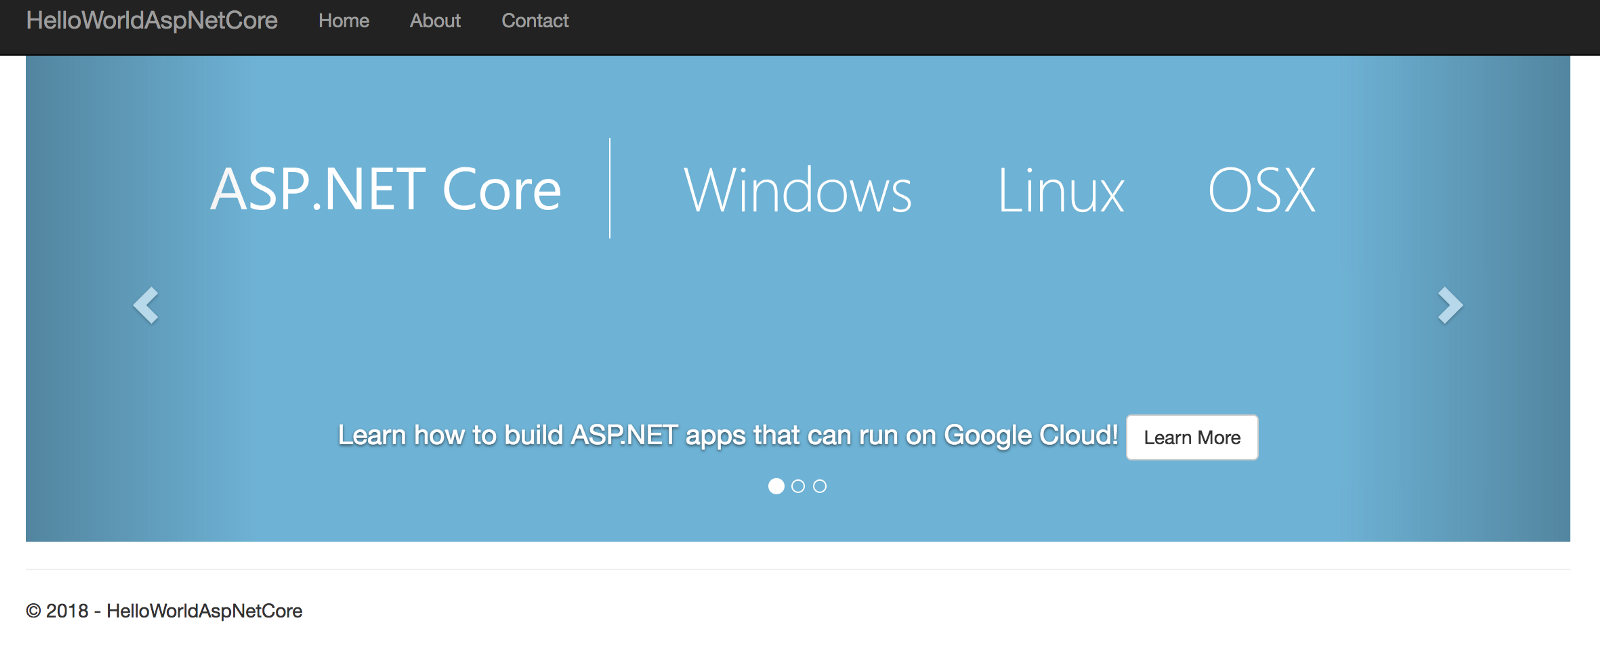Image resolution: width=1600 pixels, height=662 pixels.
Task: Click the 2018 copyright footer text
Action: [164, 611]
